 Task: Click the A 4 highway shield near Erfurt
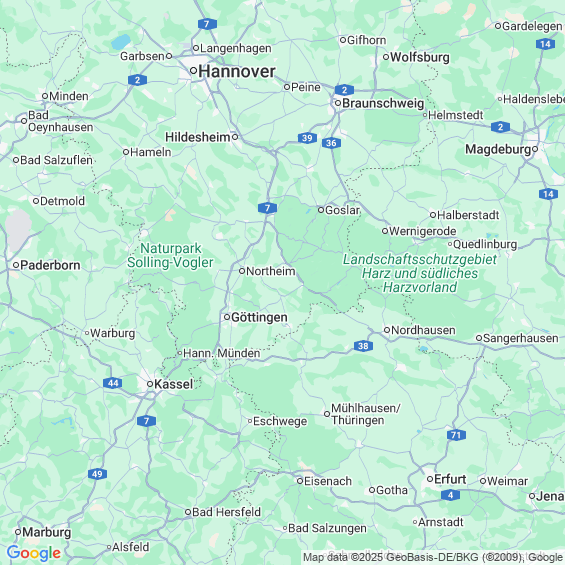(450, 495)
